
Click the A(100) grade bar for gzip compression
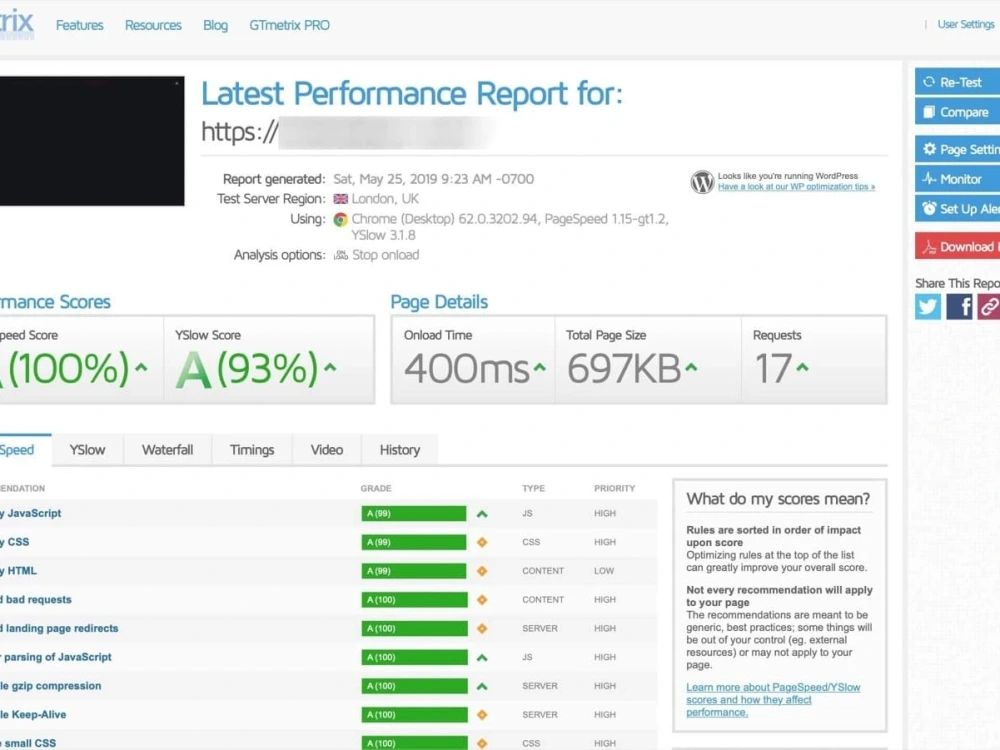click(414, 686)
